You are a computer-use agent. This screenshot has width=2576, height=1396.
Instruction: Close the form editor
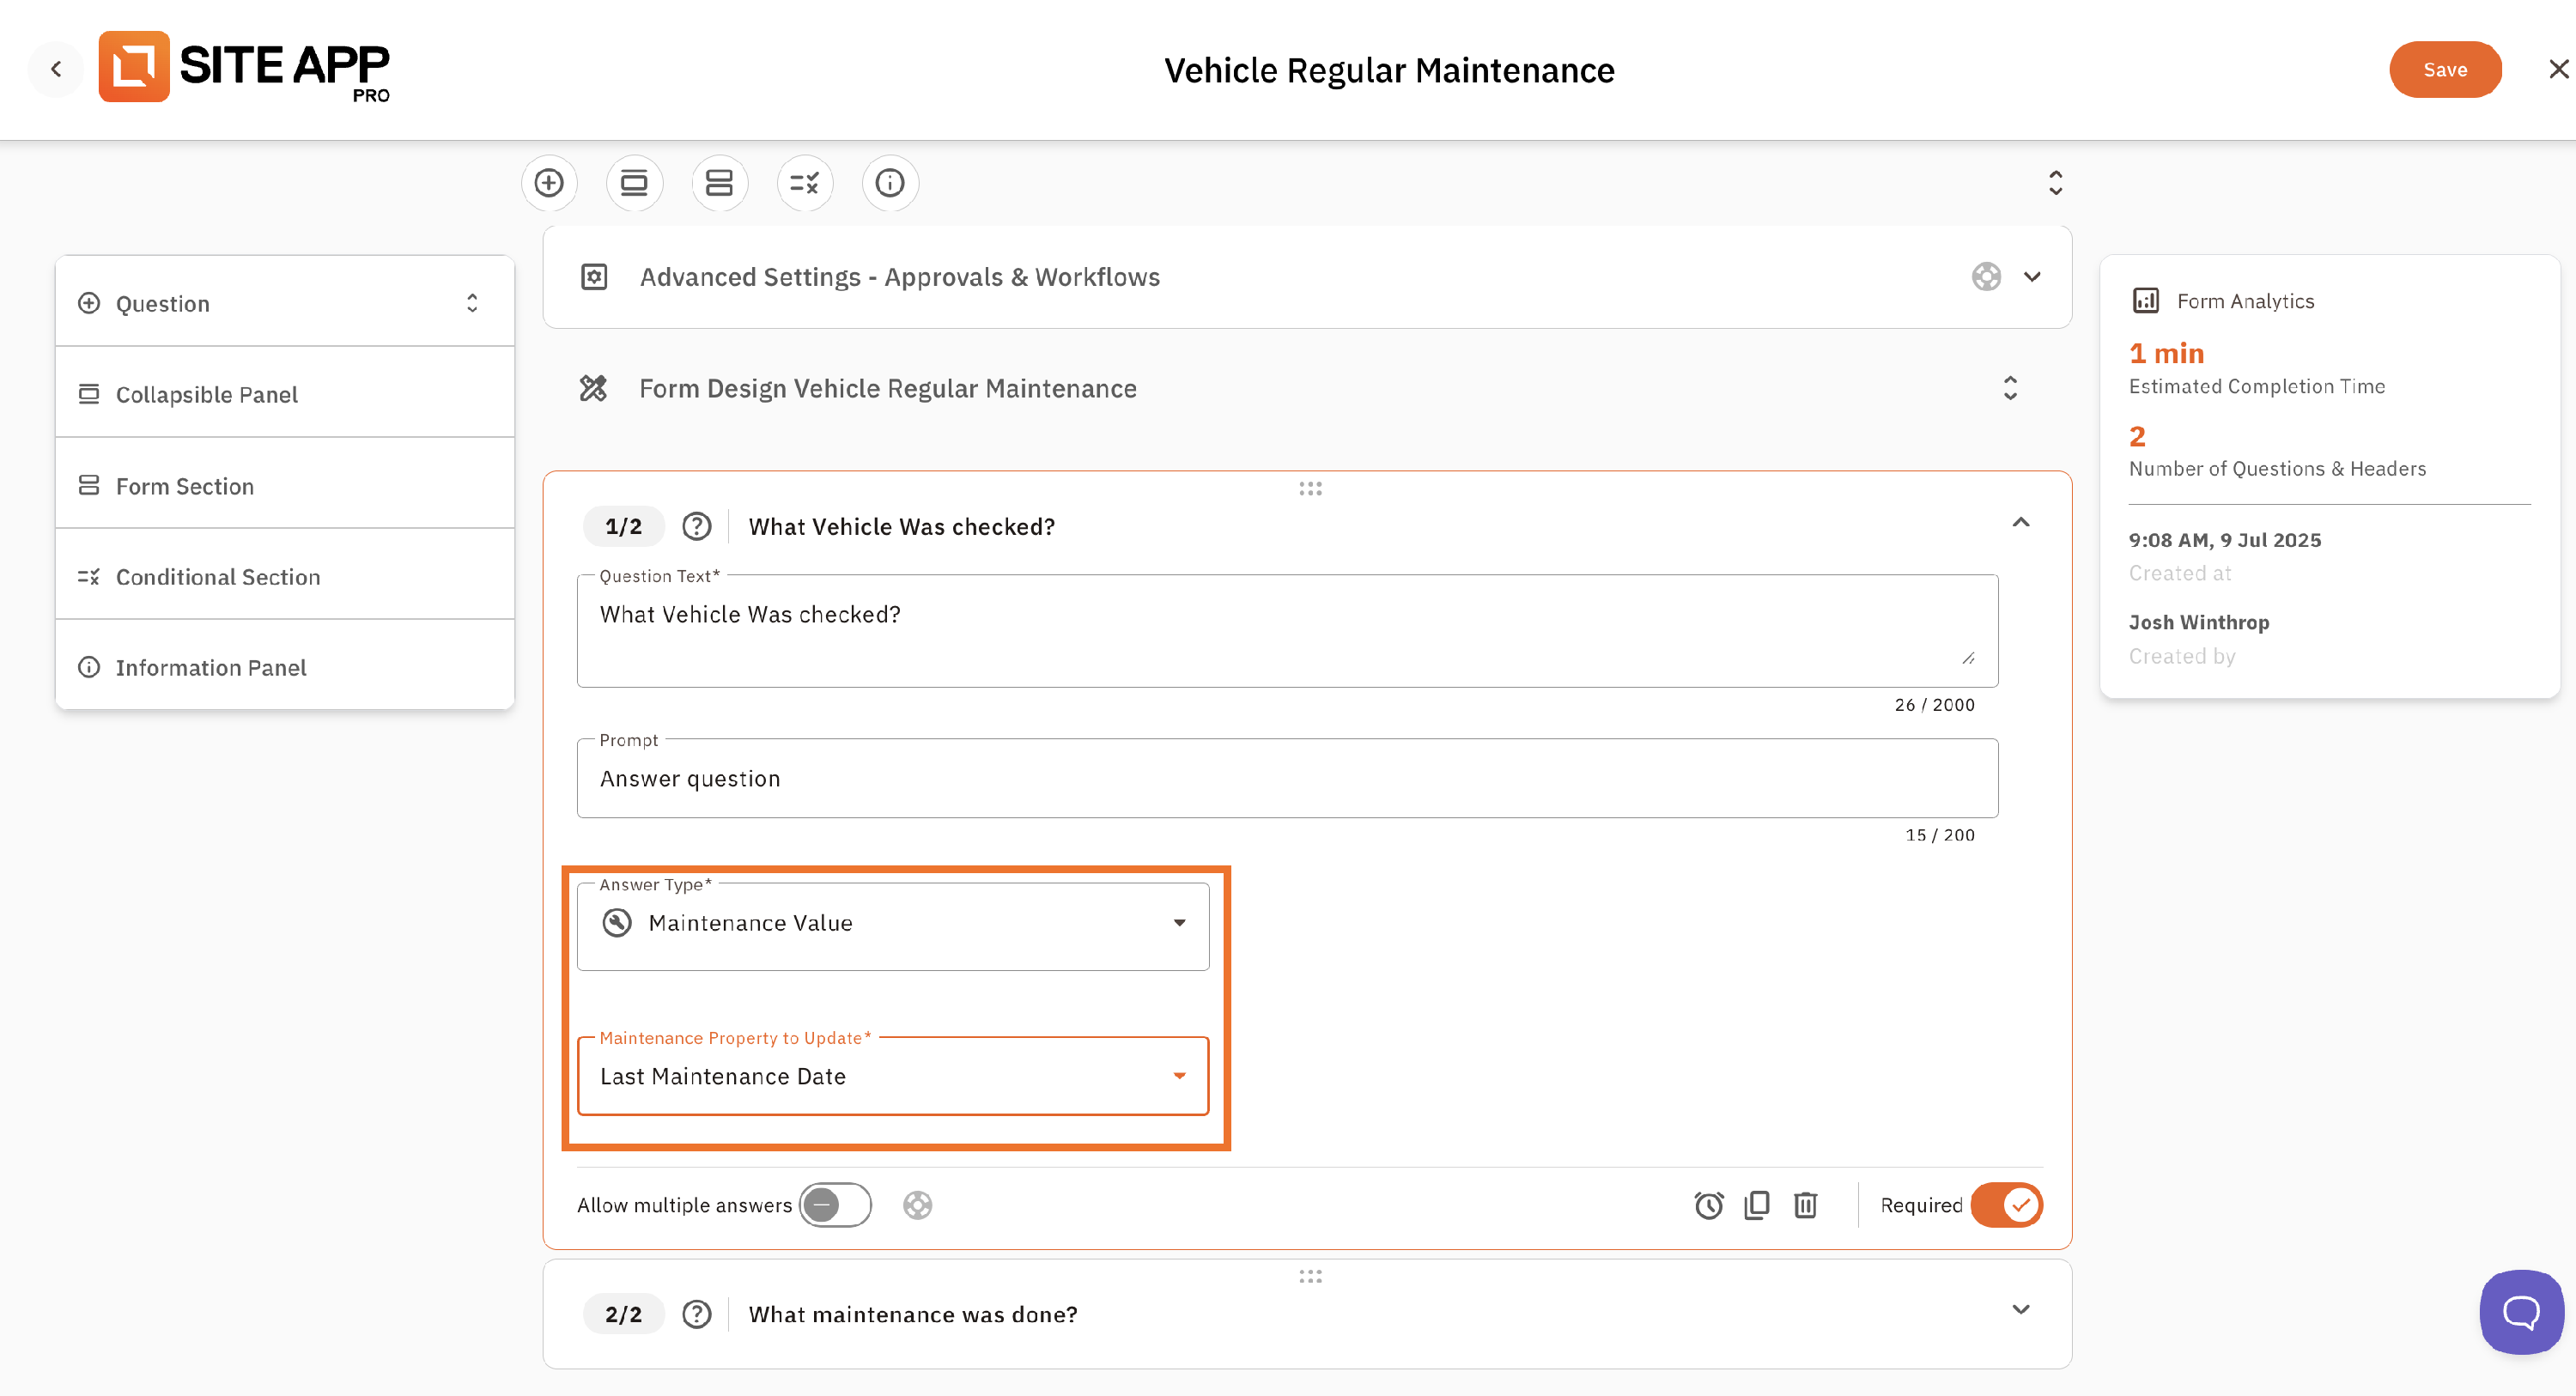point(2558,69)
